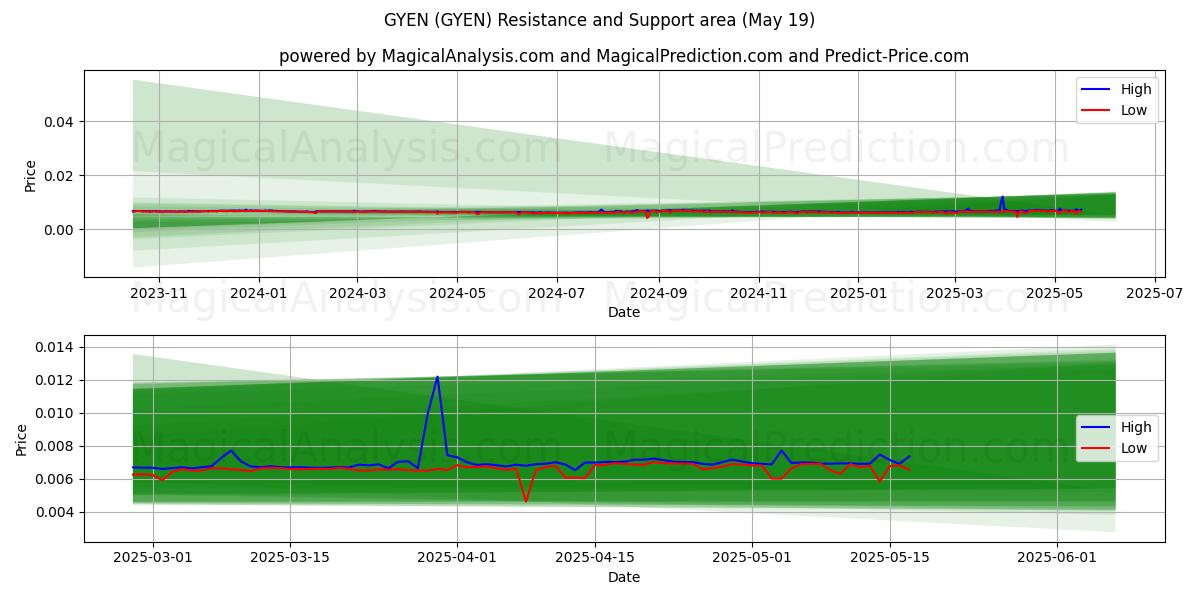
Task: Click the red line sample in the lower legend
Action: tap(1098, 449)
